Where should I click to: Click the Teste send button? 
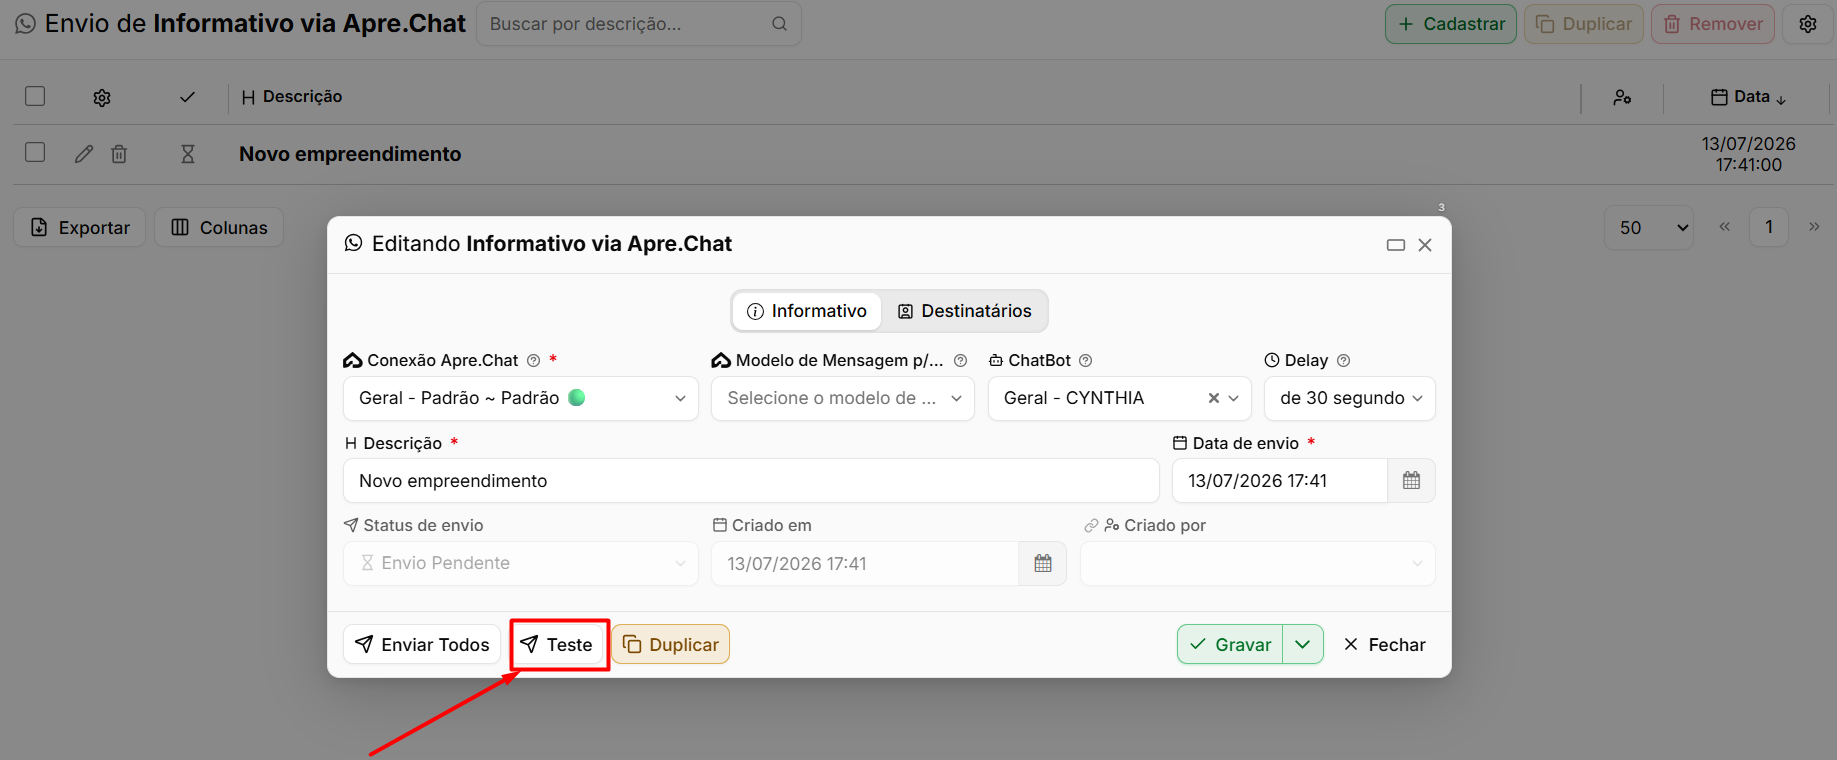point(559,645)
